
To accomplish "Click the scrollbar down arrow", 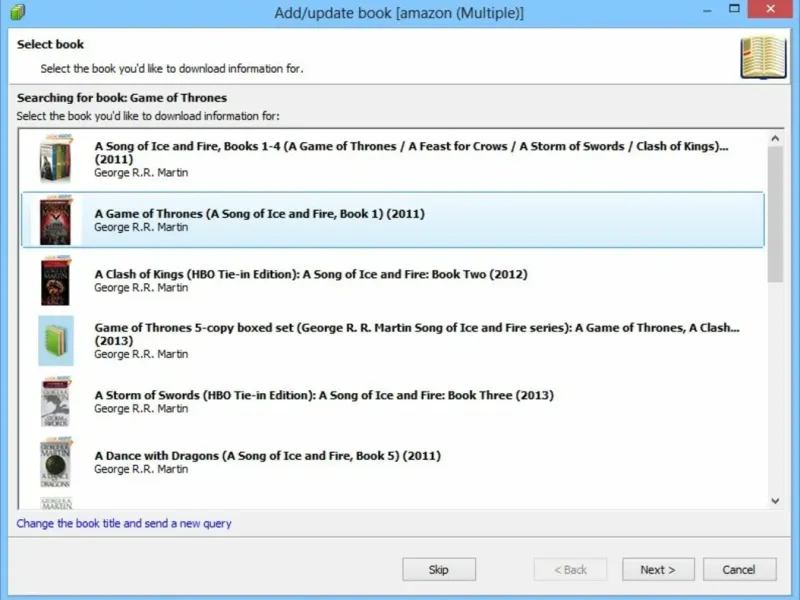I will click(775, 501).
